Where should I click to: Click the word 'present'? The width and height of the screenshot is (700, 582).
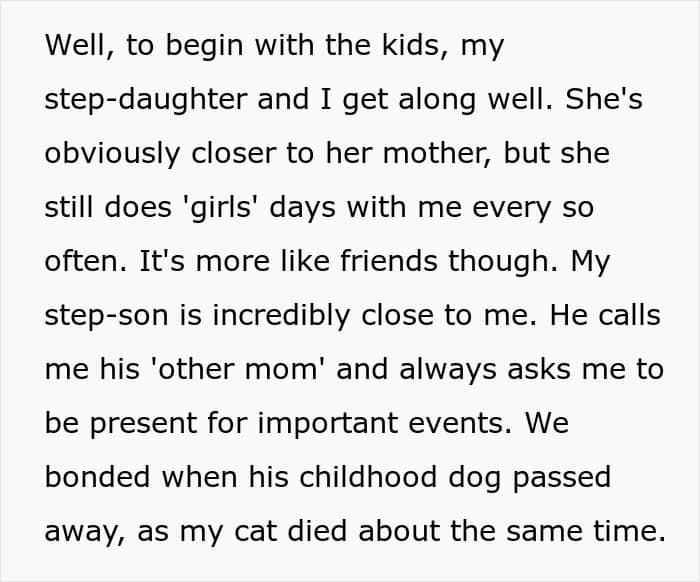(x=143, y=424)
